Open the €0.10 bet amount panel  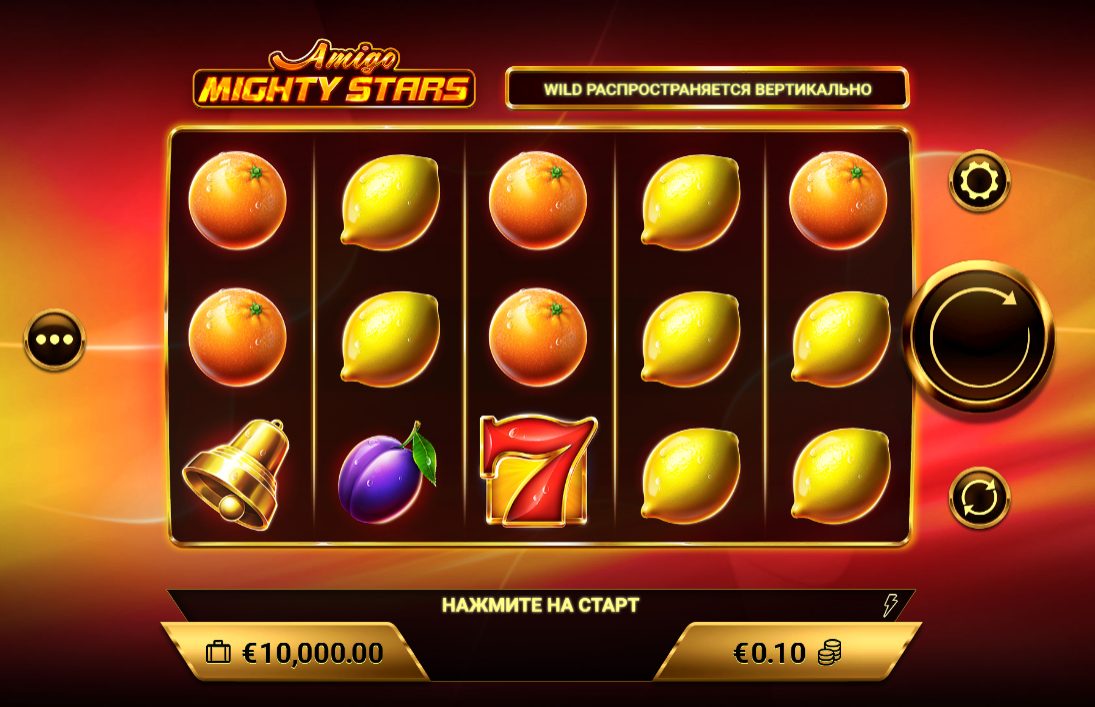788,653
